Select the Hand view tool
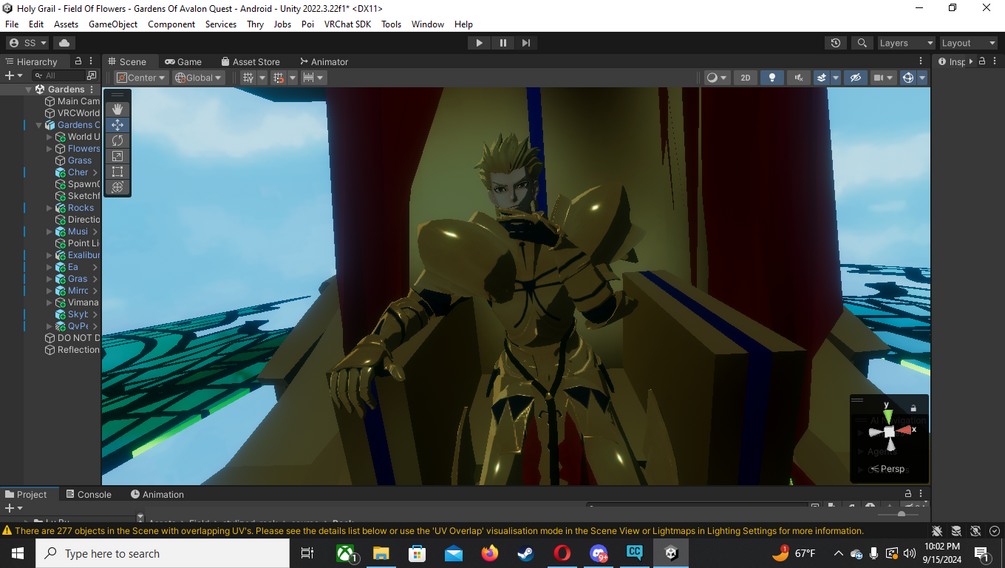Image resolution: width=1005 pixels, height=568 pixels. click(117, 110)
